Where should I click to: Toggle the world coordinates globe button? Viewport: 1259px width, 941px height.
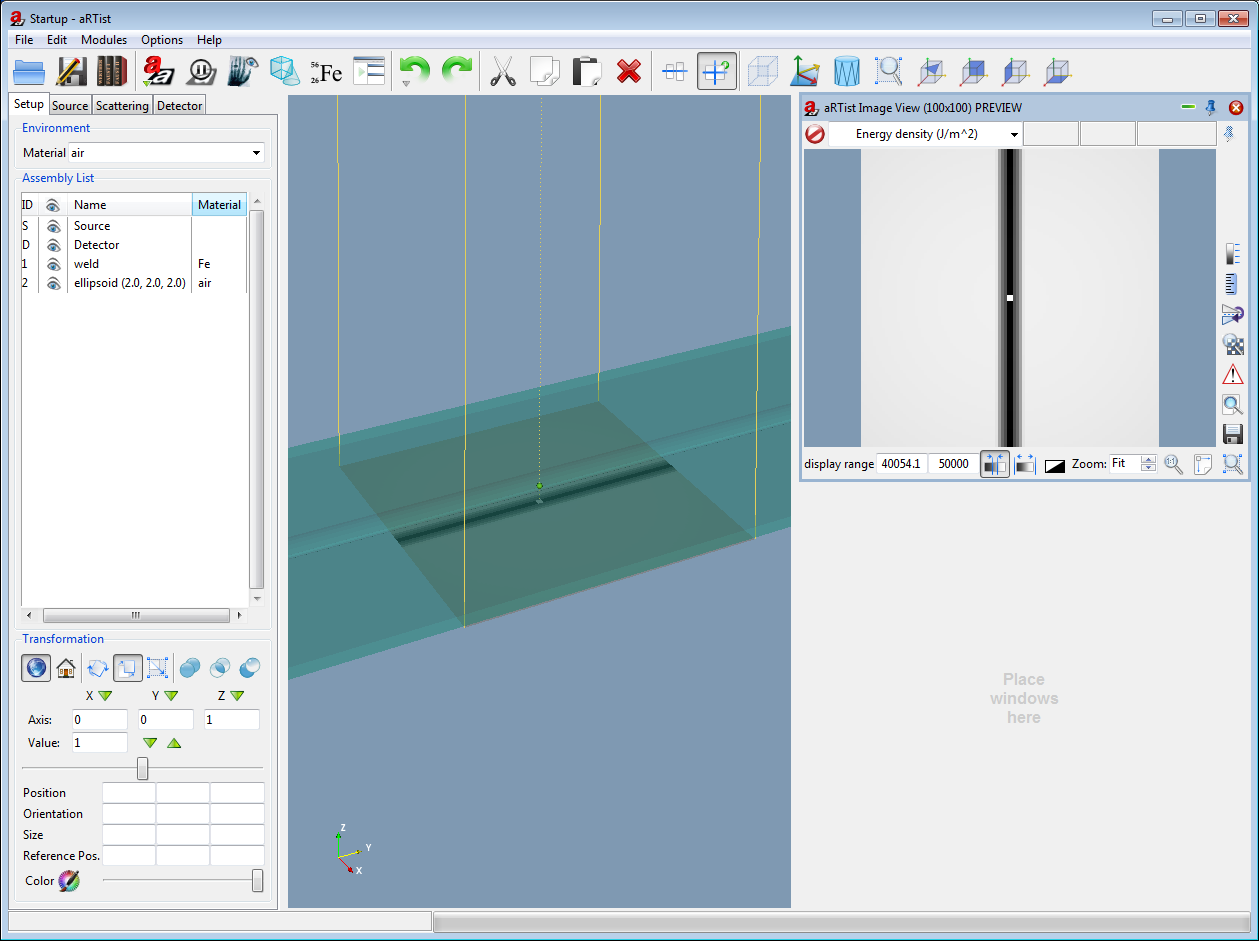pyautogui.click(x=37, y=667)
